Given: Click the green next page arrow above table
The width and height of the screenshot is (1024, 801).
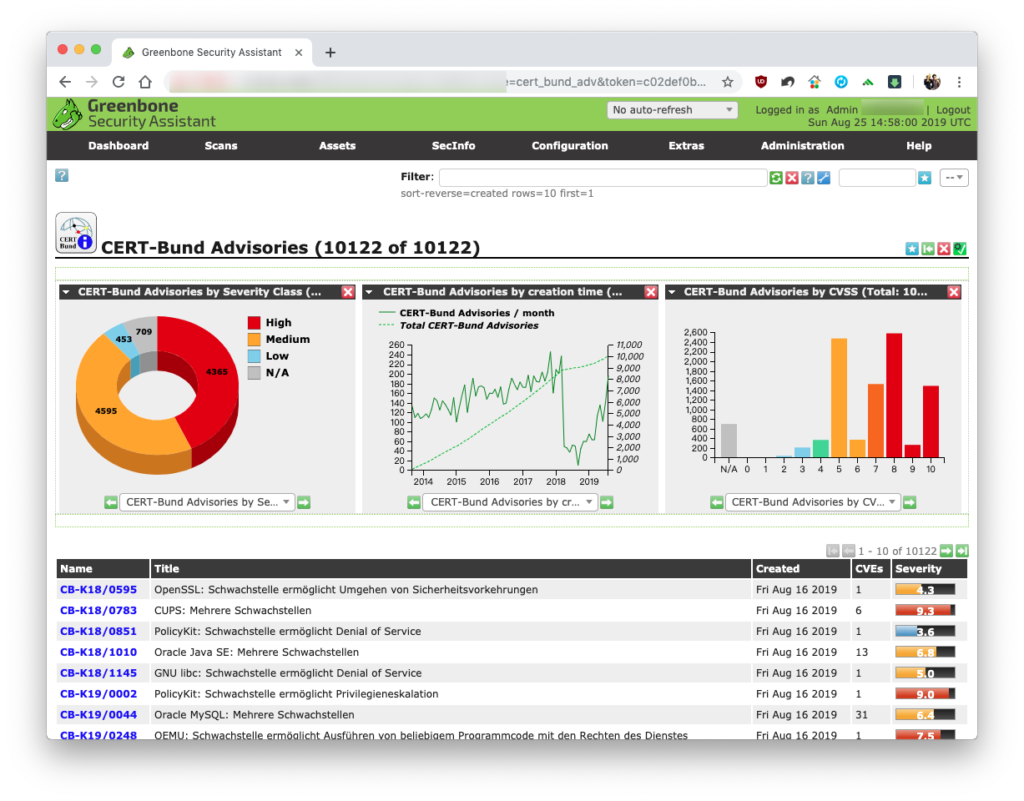Looking at the screenshot, I should click(946, 551).
